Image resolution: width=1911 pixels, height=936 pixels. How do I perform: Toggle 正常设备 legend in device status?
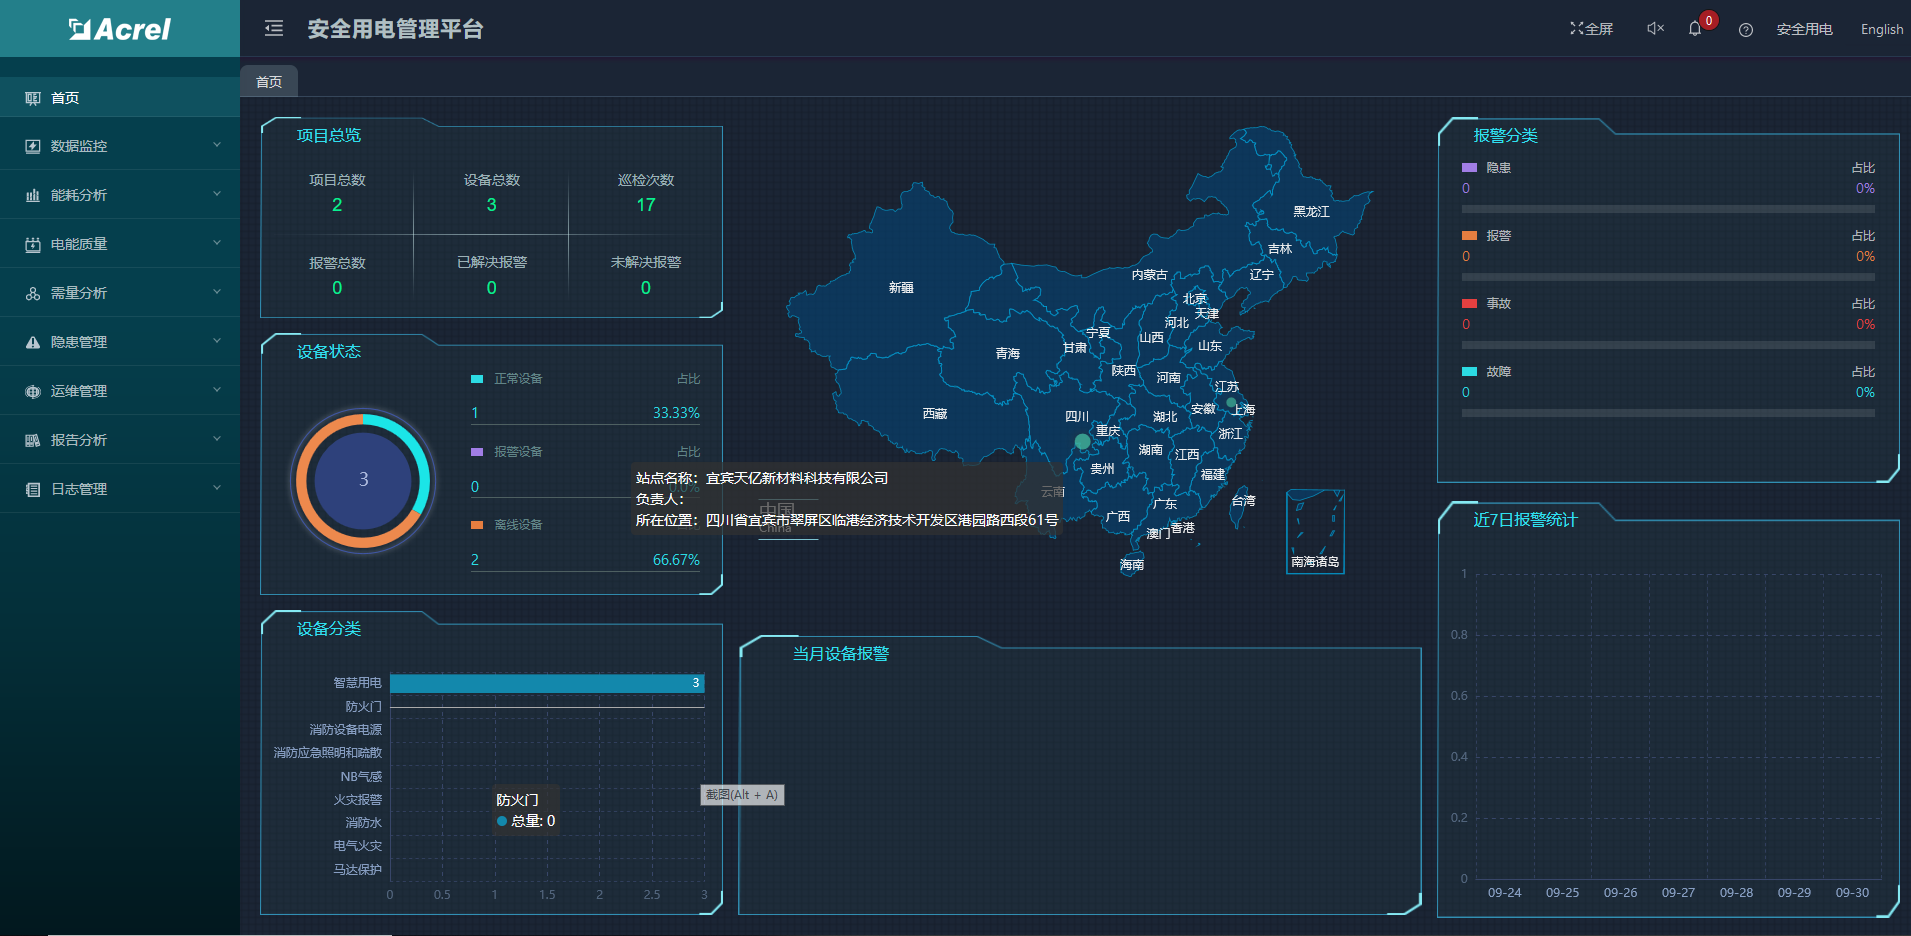pos(508,379)
